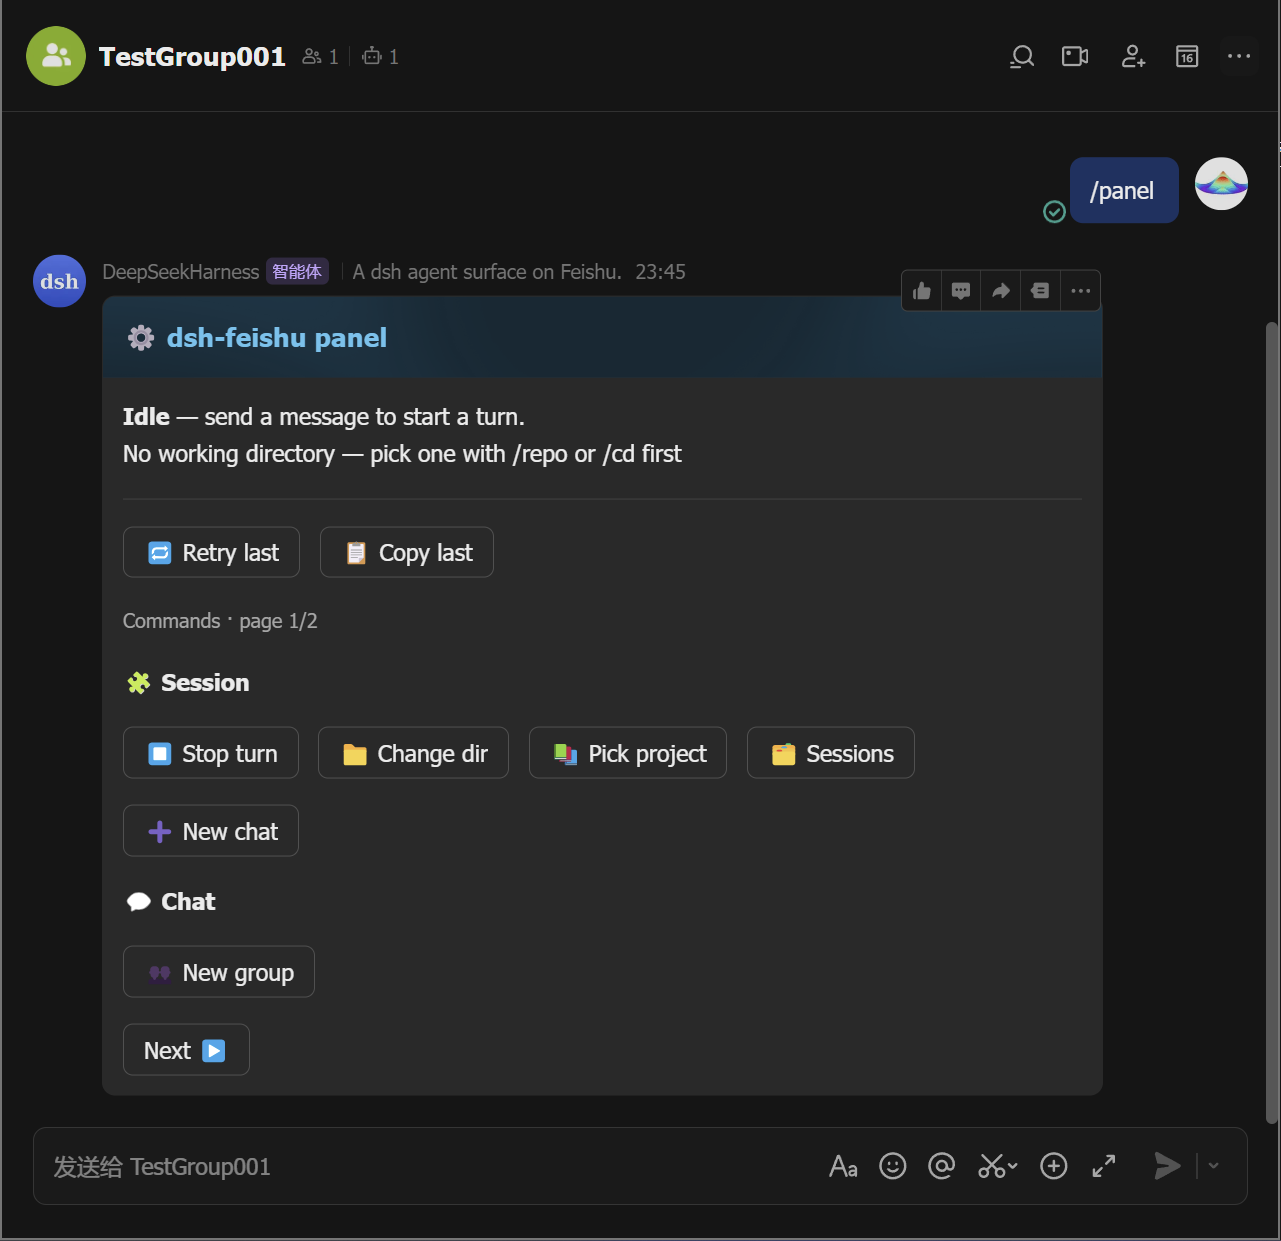Click the TestGroup001 group title

click(192, 57)
